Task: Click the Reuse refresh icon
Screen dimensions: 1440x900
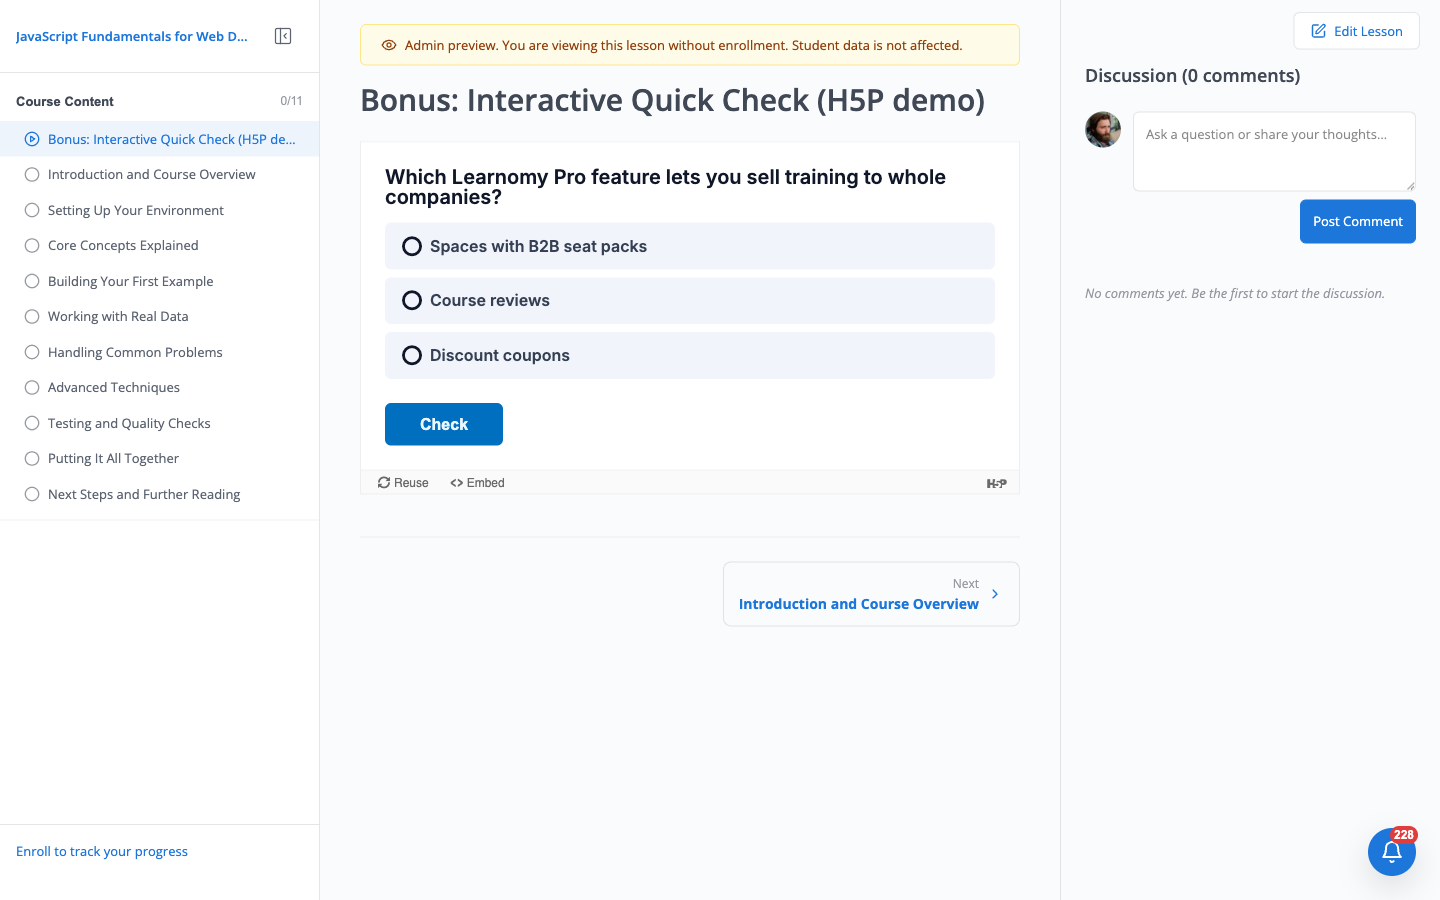Action: 384,483
